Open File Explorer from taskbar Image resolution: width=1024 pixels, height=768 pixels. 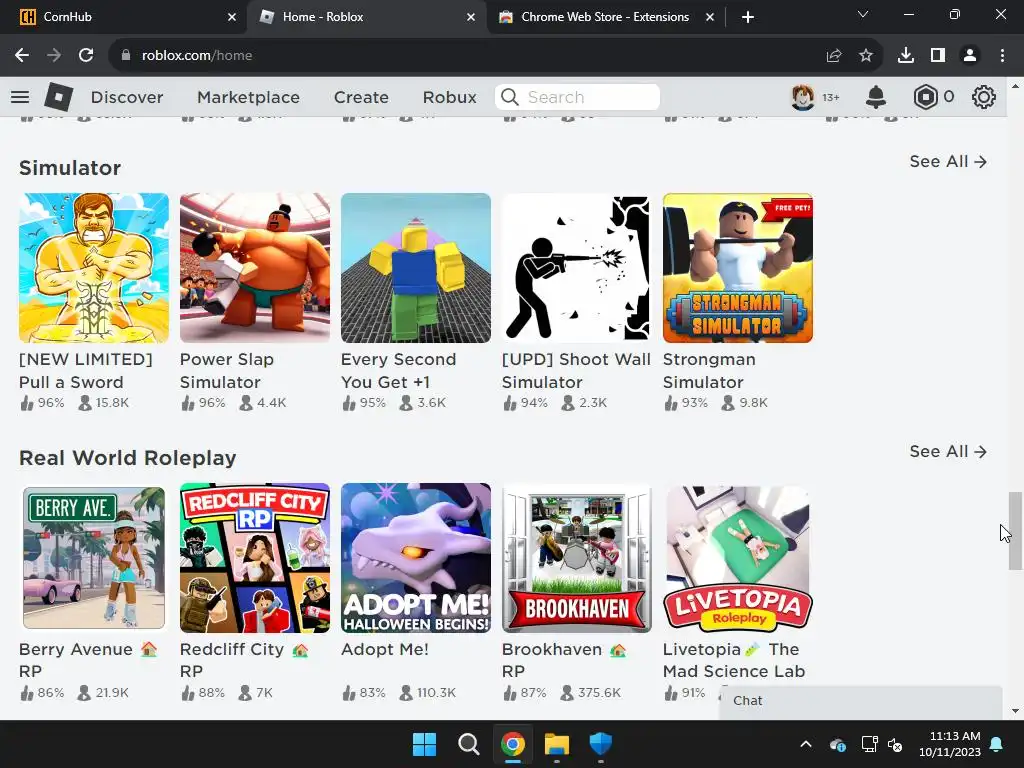coord(557,744)
